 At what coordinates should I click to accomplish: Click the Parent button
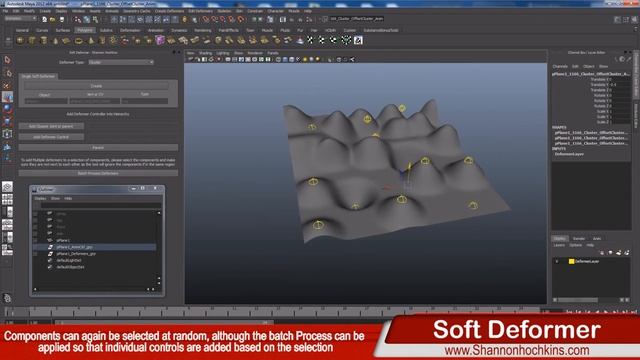[x=98, y=147]
